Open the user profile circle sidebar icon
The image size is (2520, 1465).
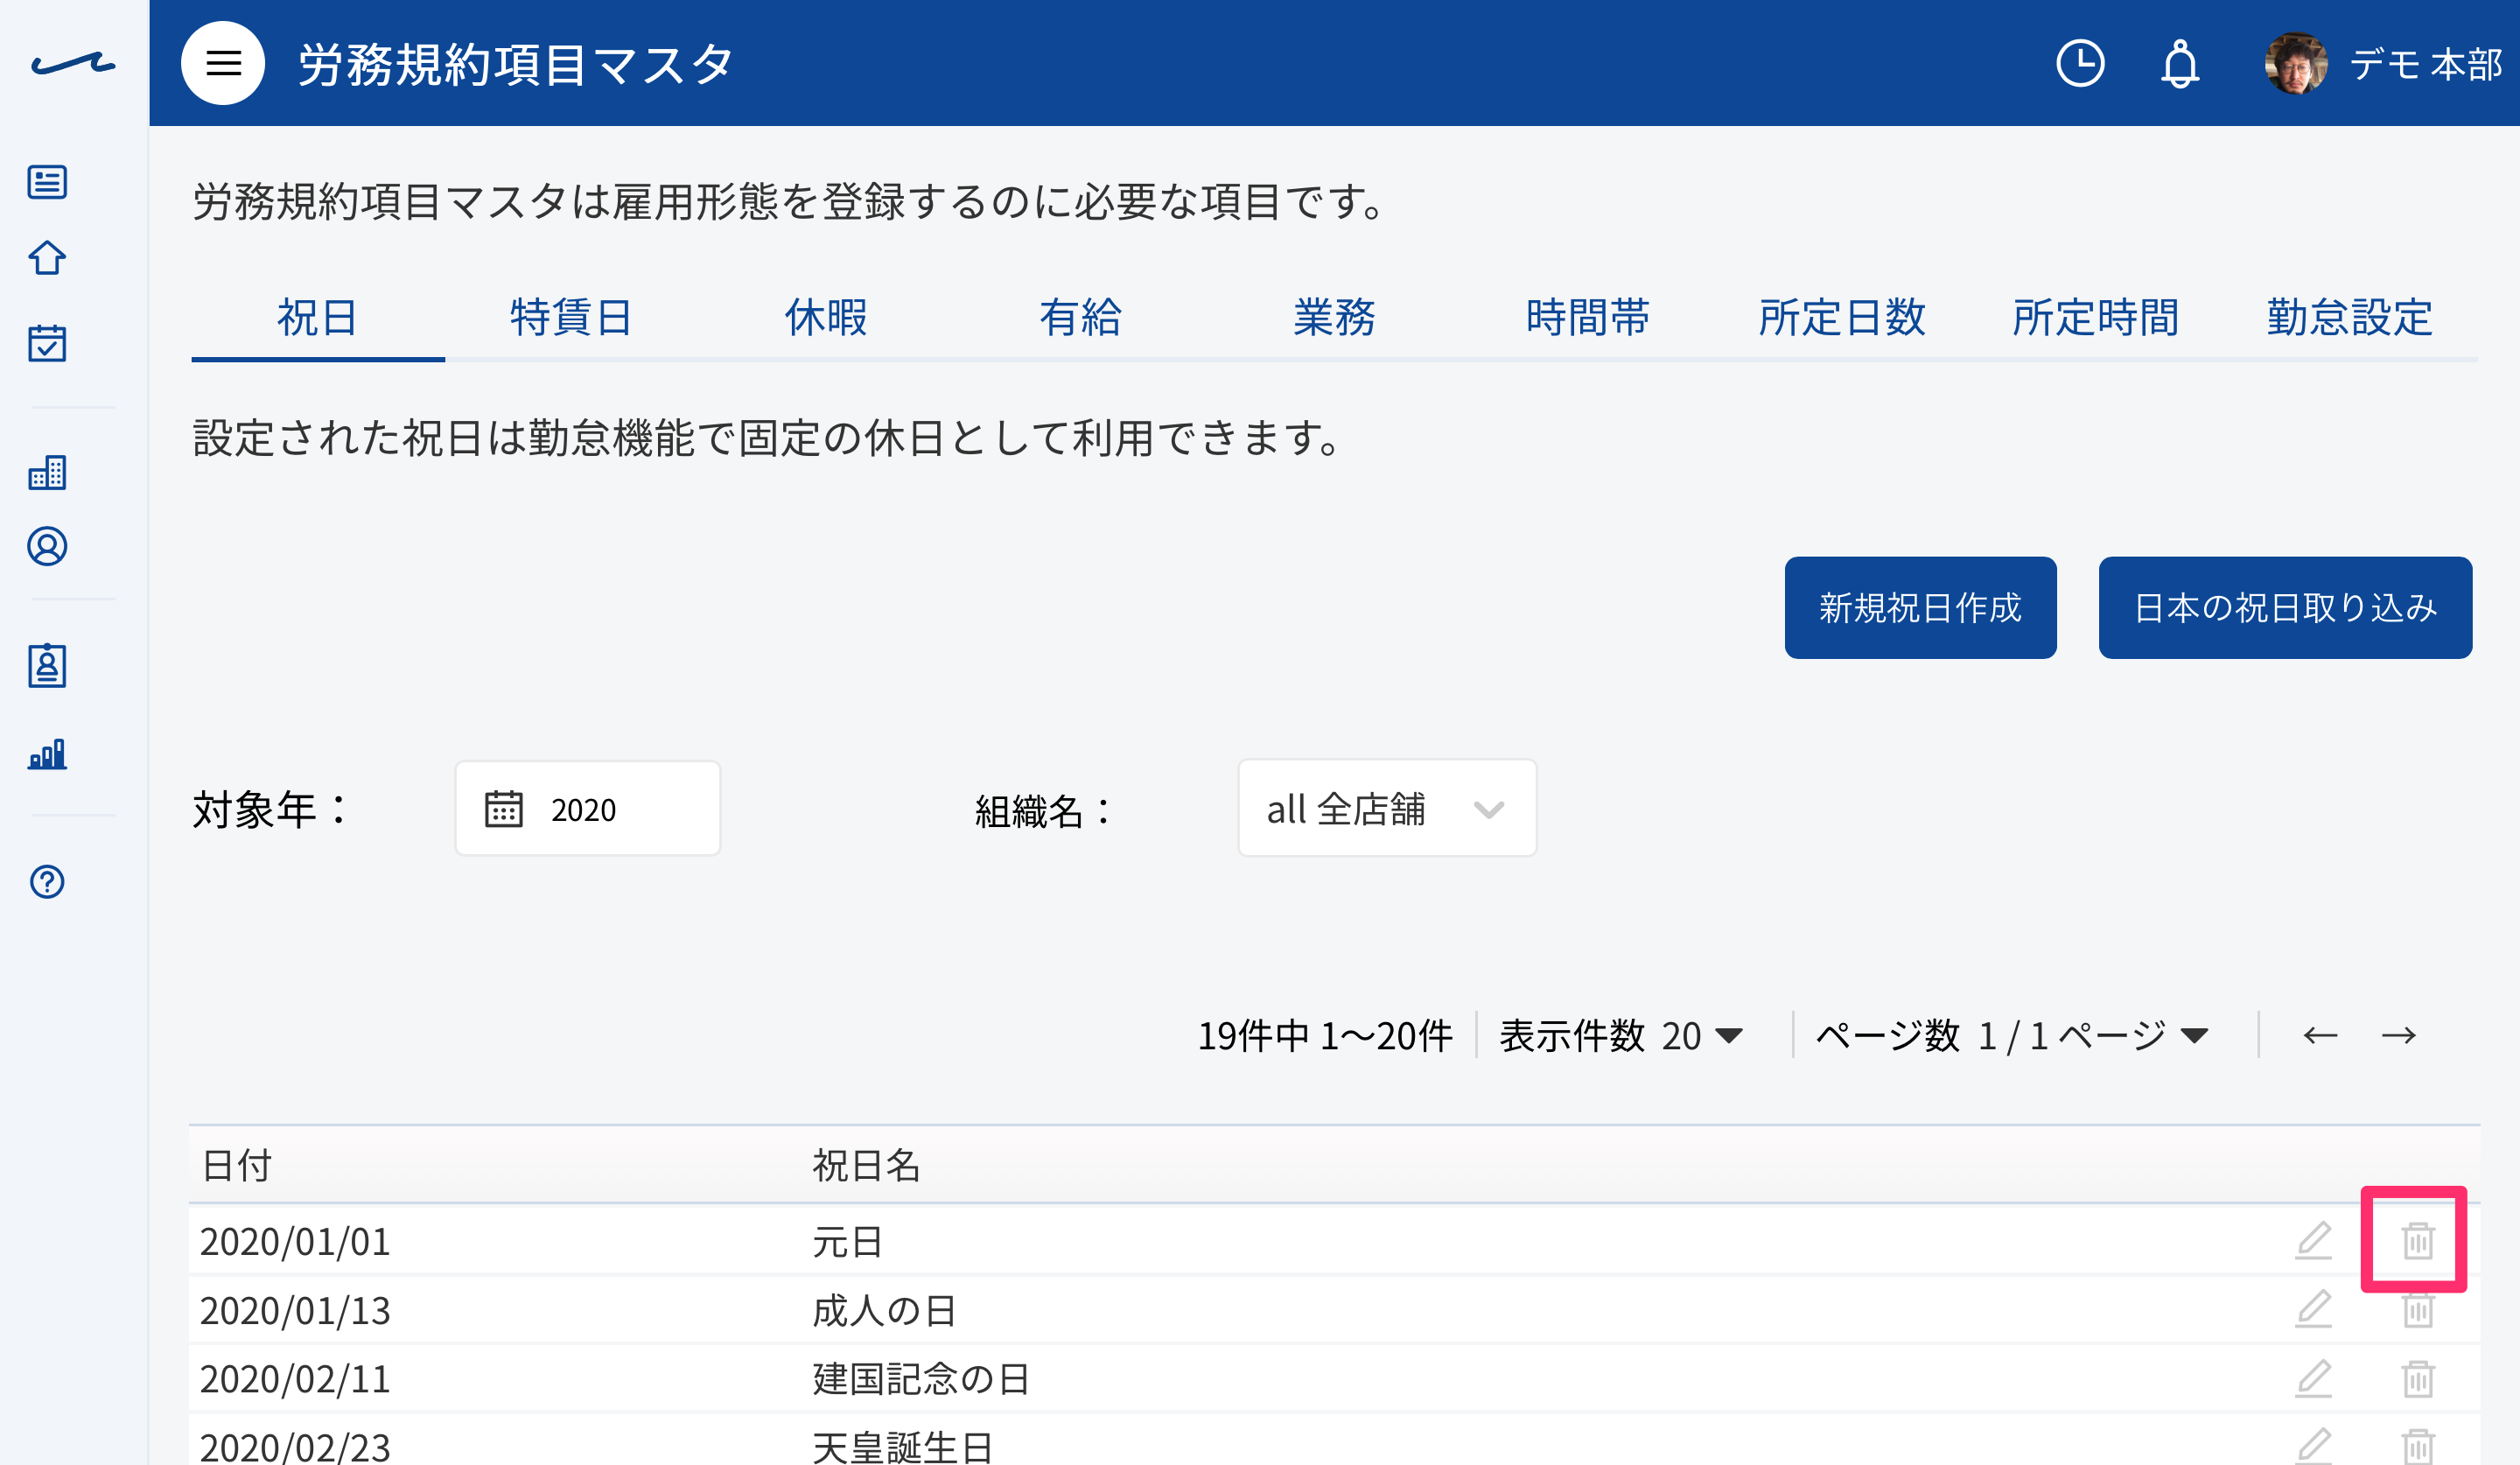click(47, 546)
